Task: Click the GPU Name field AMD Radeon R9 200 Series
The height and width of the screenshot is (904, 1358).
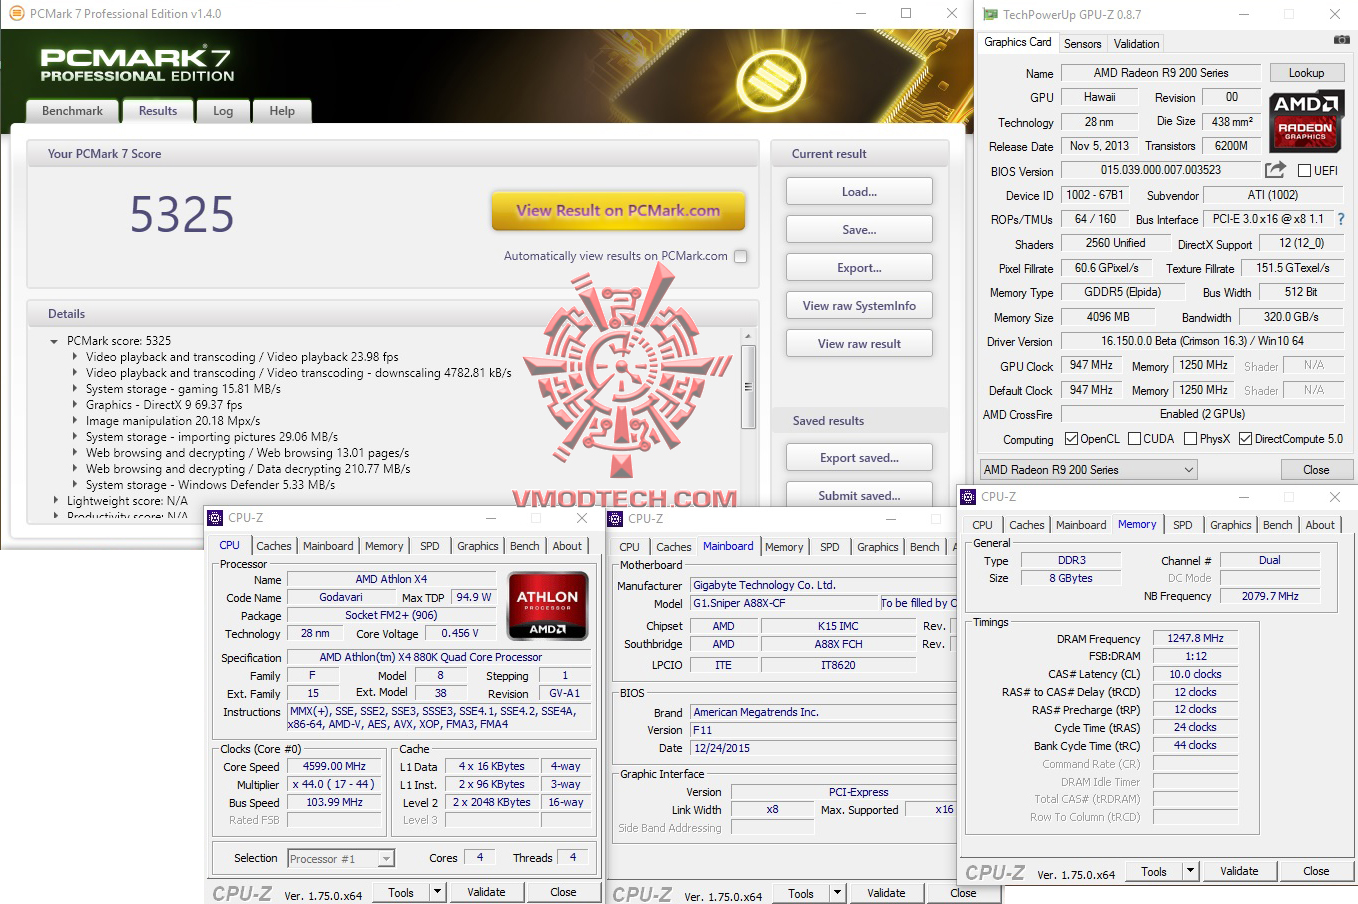Action: click(x=1160, y=73)
